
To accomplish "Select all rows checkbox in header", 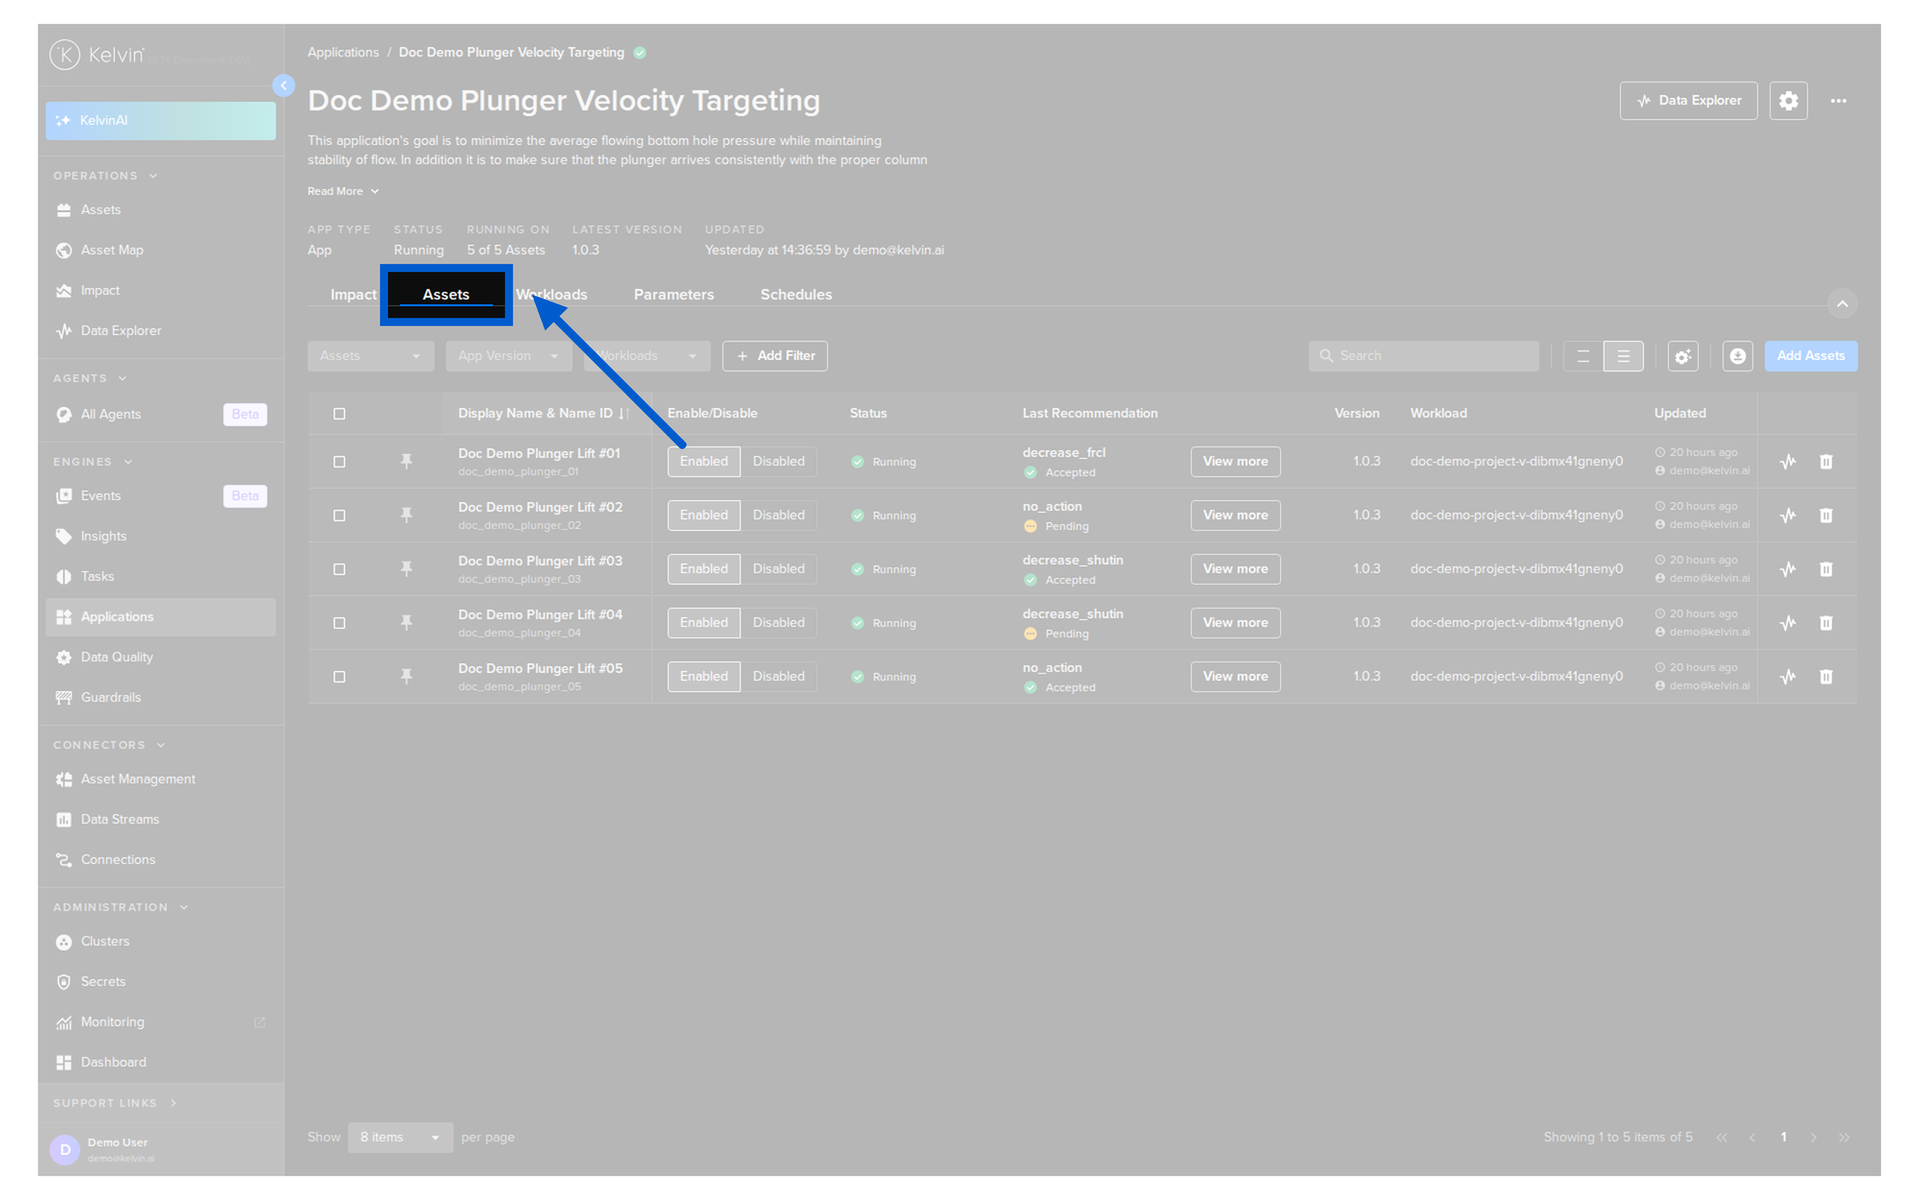I will [339, 414].
